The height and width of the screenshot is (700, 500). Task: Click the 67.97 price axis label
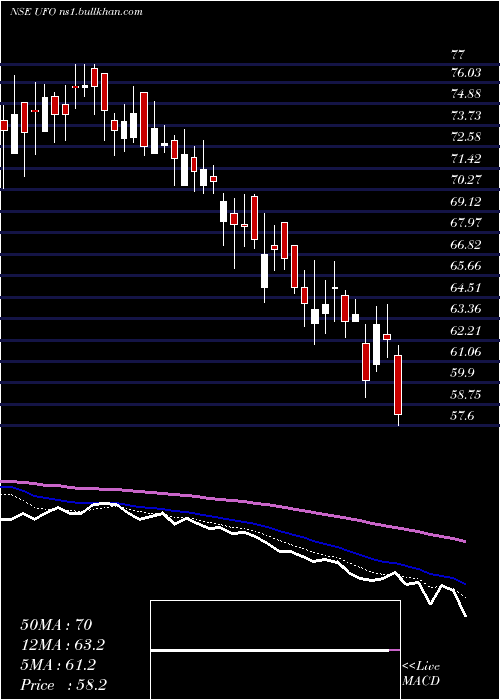click(466, 223)
